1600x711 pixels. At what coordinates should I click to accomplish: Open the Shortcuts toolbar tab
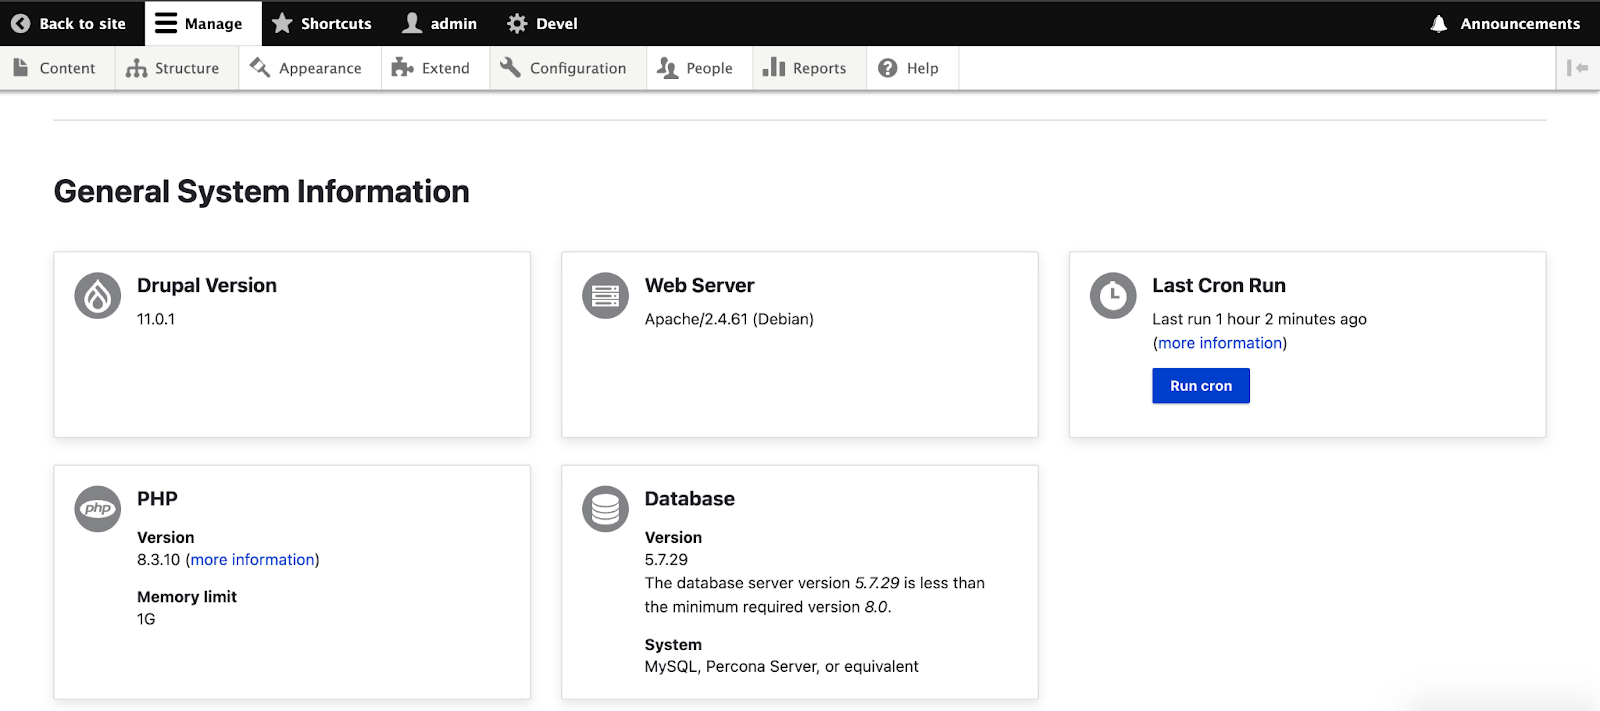click(321, 23)
